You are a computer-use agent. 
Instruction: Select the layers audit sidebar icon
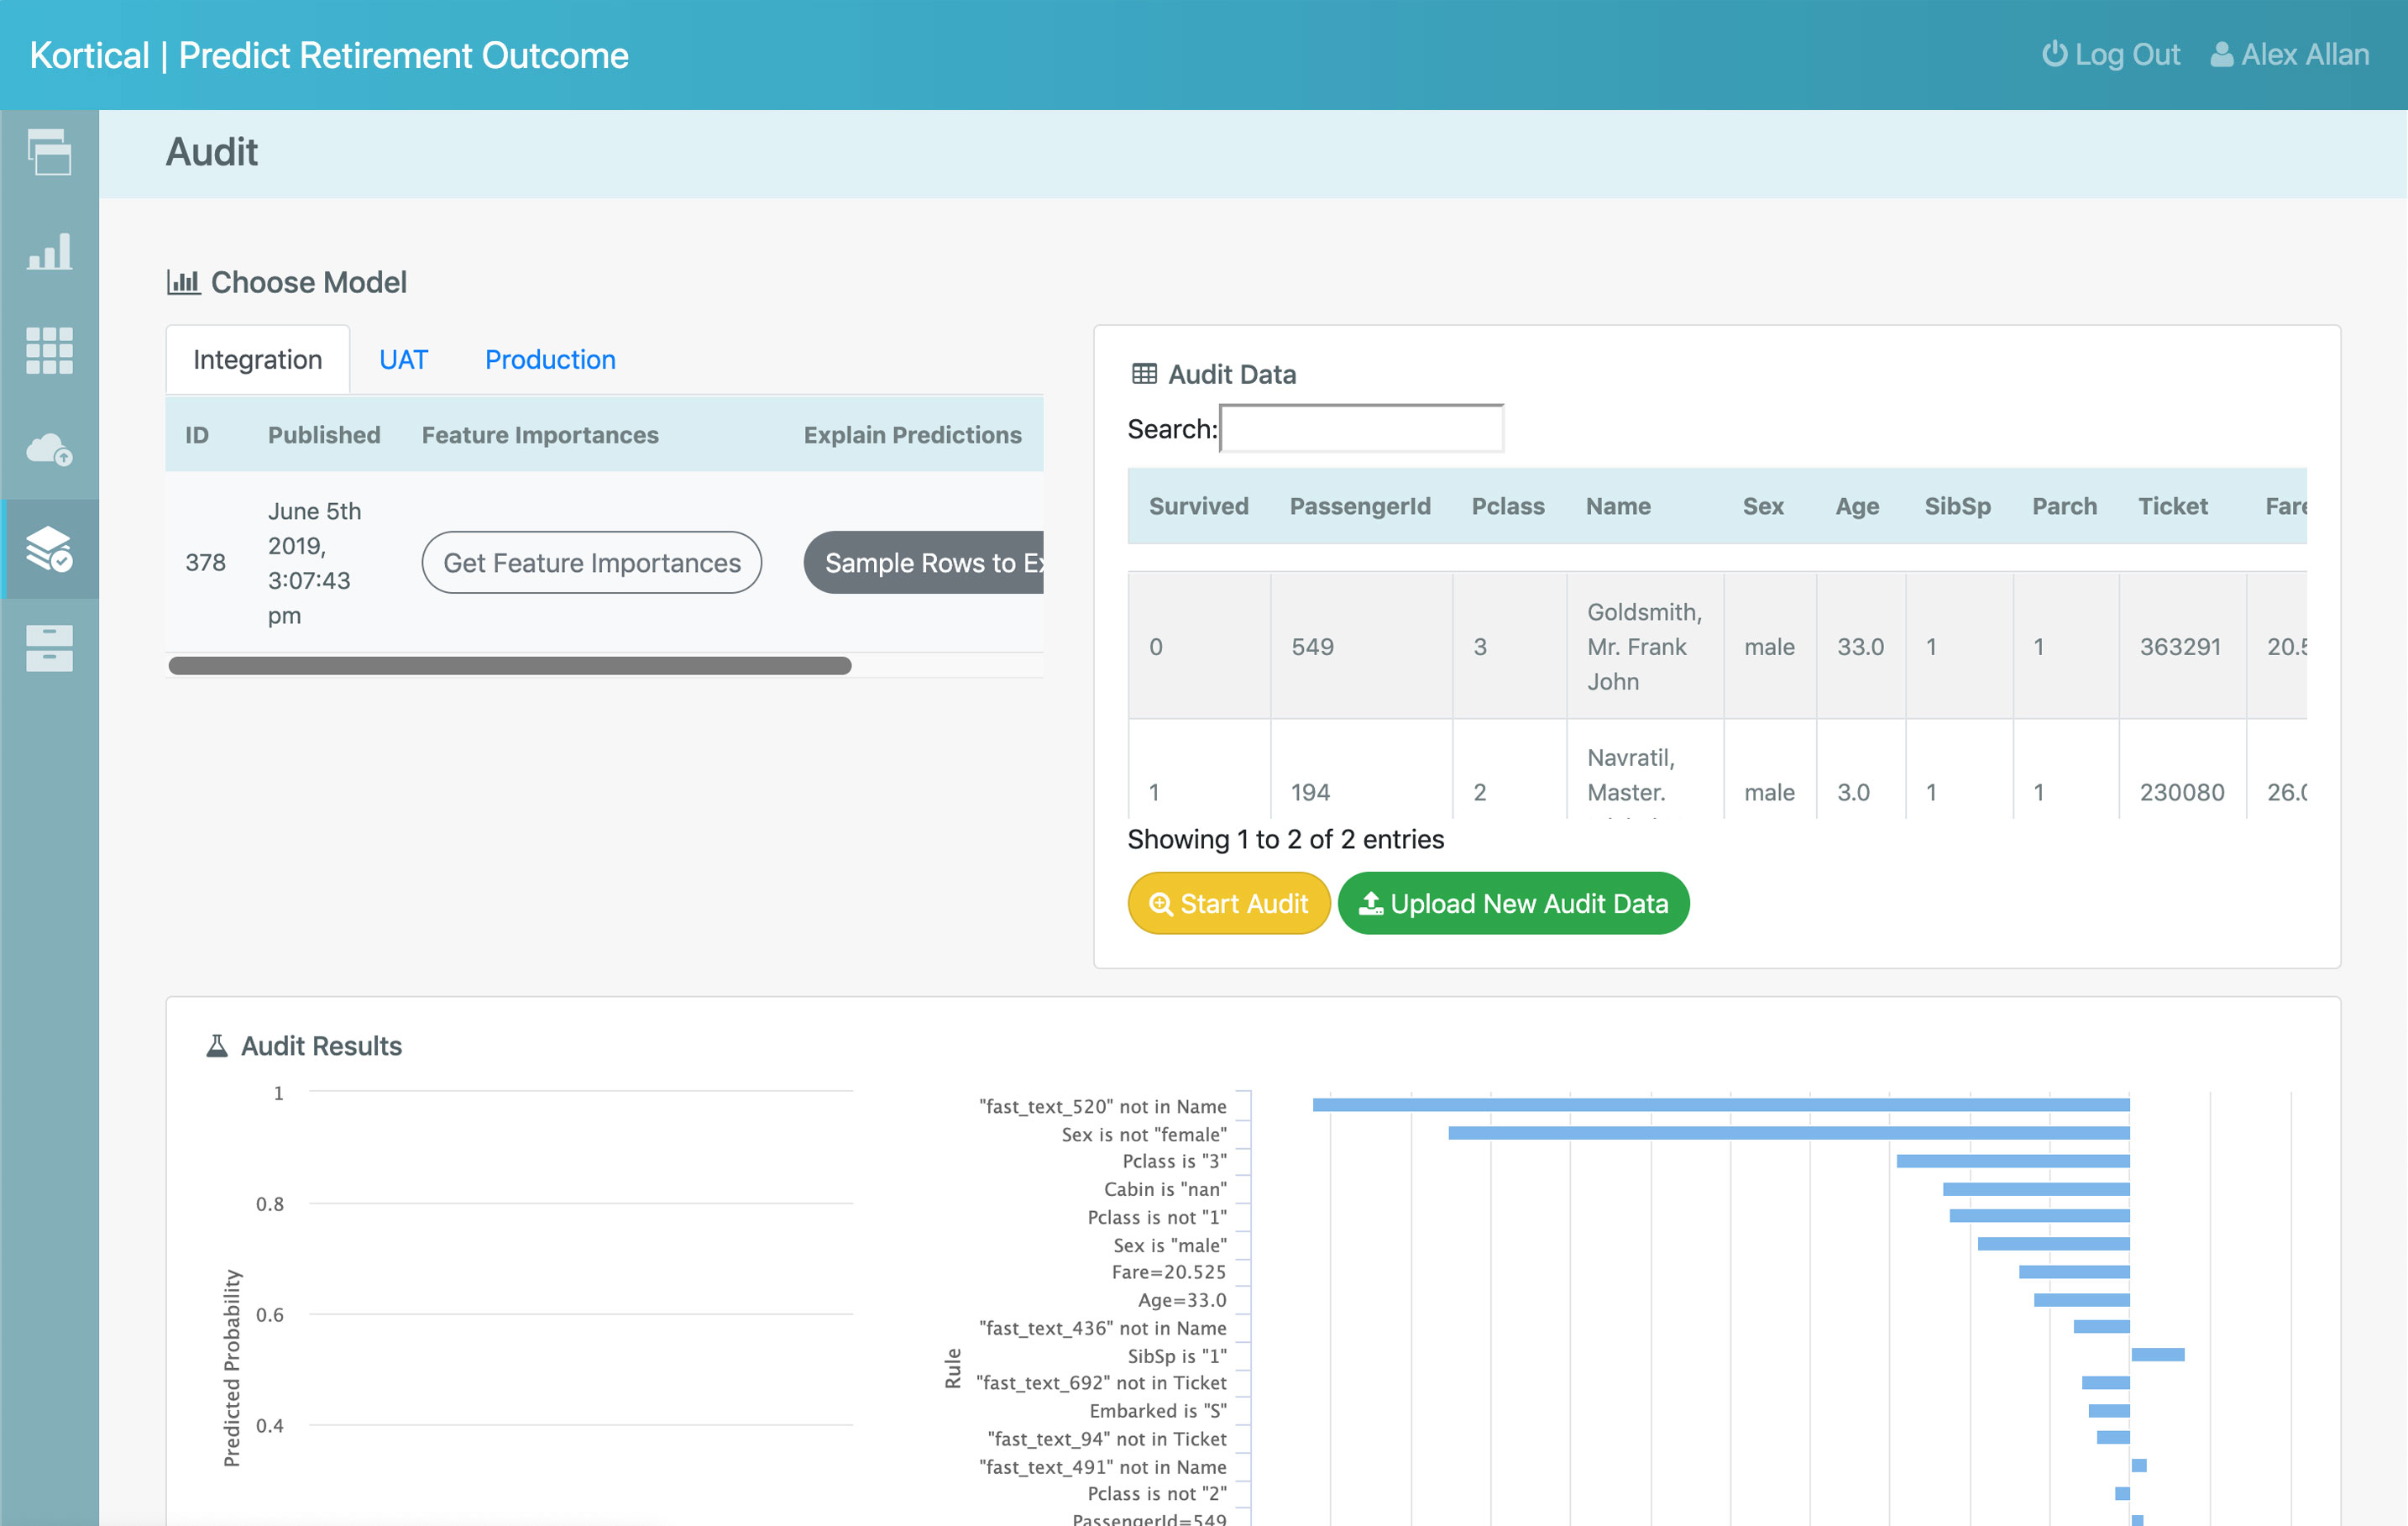tap(49, 549)
